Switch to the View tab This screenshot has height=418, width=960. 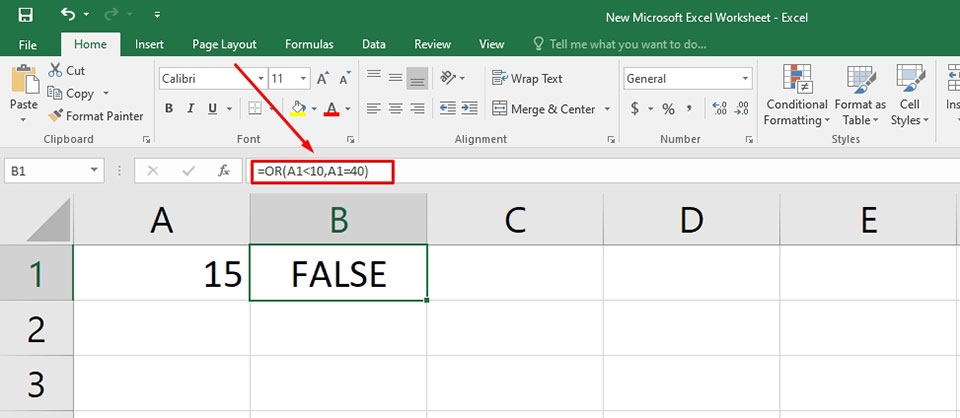point(492,44)
